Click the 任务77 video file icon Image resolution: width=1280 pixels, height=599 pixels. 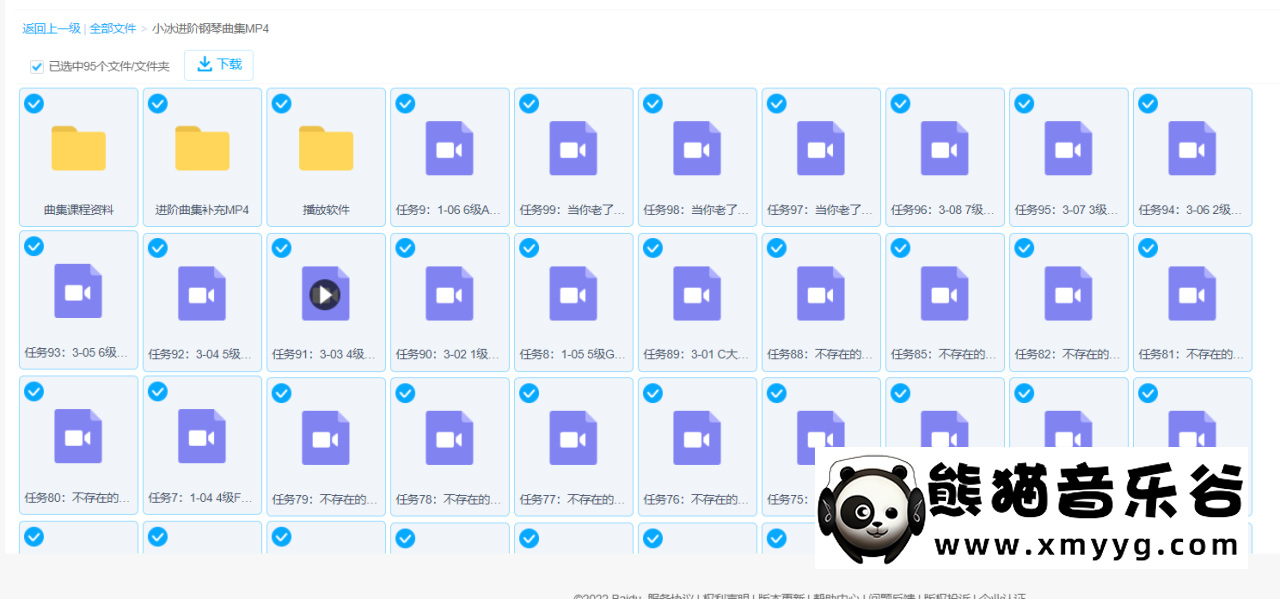pyautogui.click(x=573, y=437)
